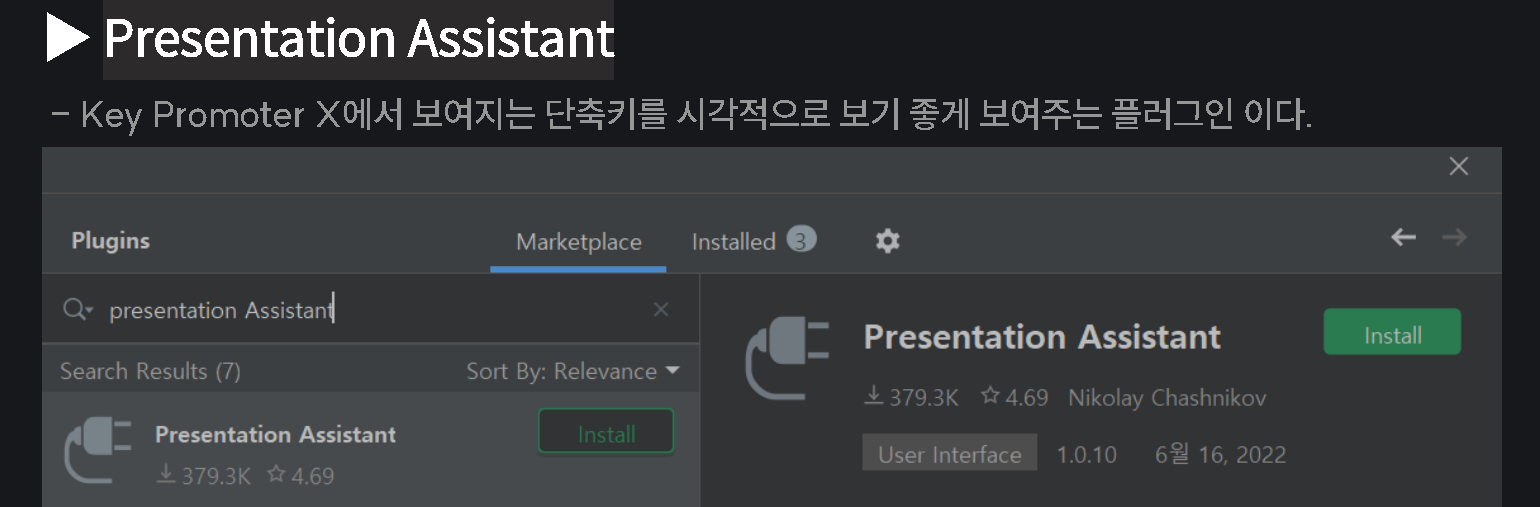Click the forward navigation arrow
The image size is (1540, 507).
[1454, 237]
